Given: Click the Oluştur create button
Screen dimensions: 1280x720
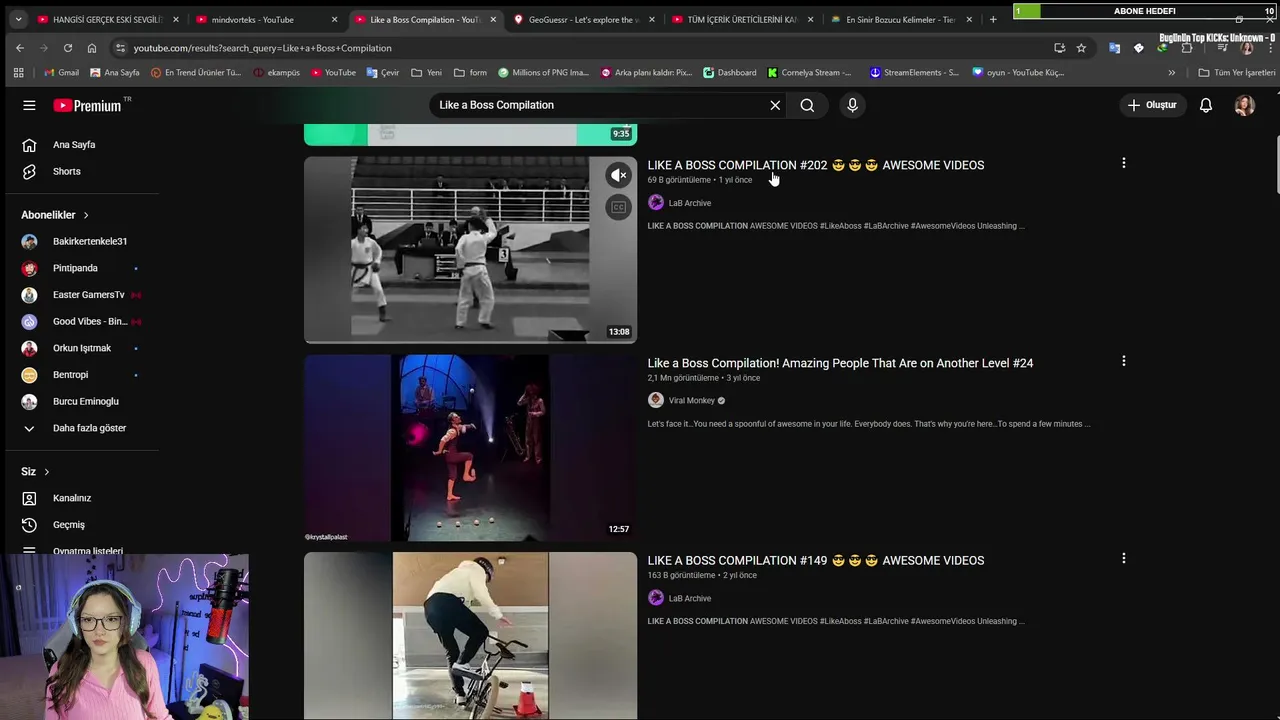Looking at the screenshot, I should (1152, 105).
